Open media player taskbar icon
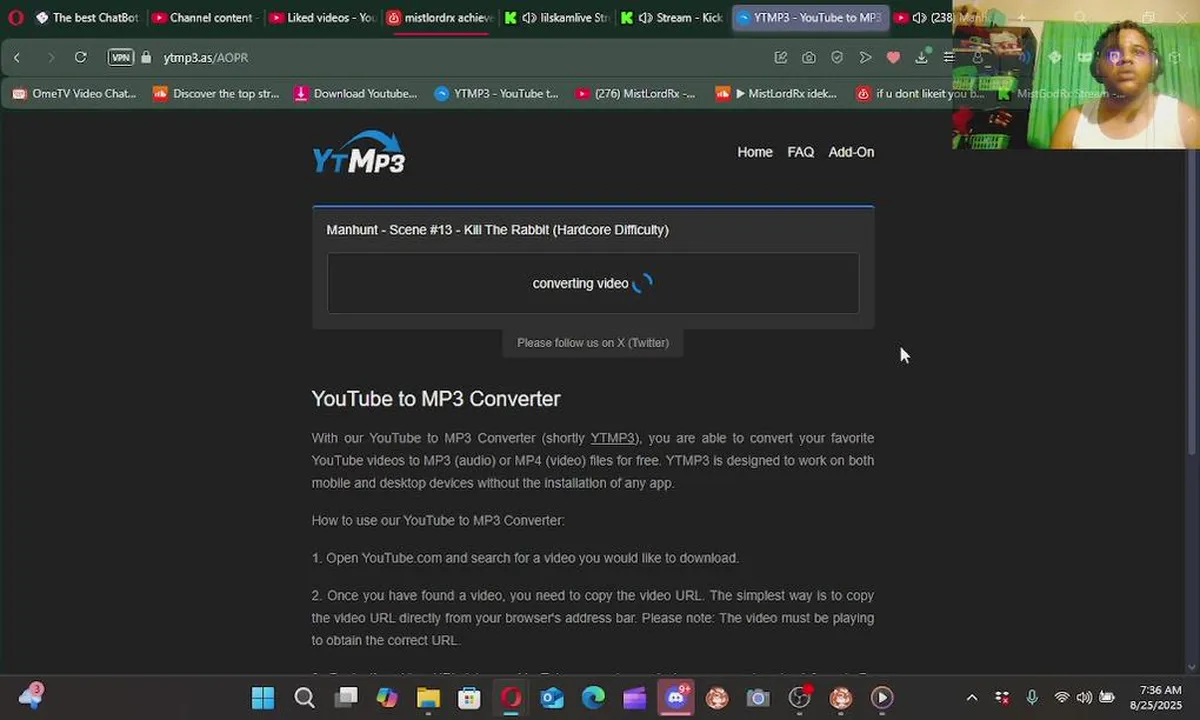Viewport: 1200px width, 720px height. coord(882,698)
